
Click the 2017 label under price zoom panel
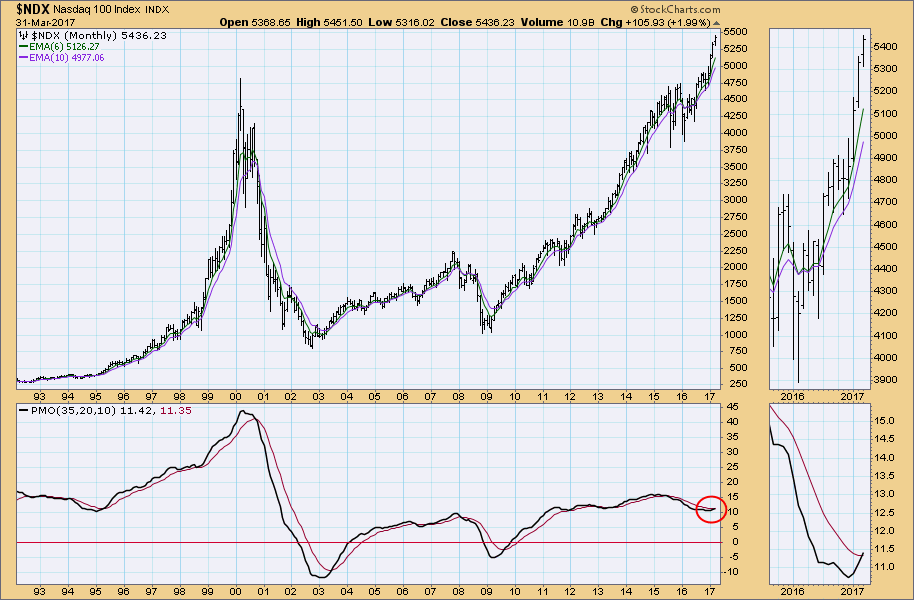(852, 397)
